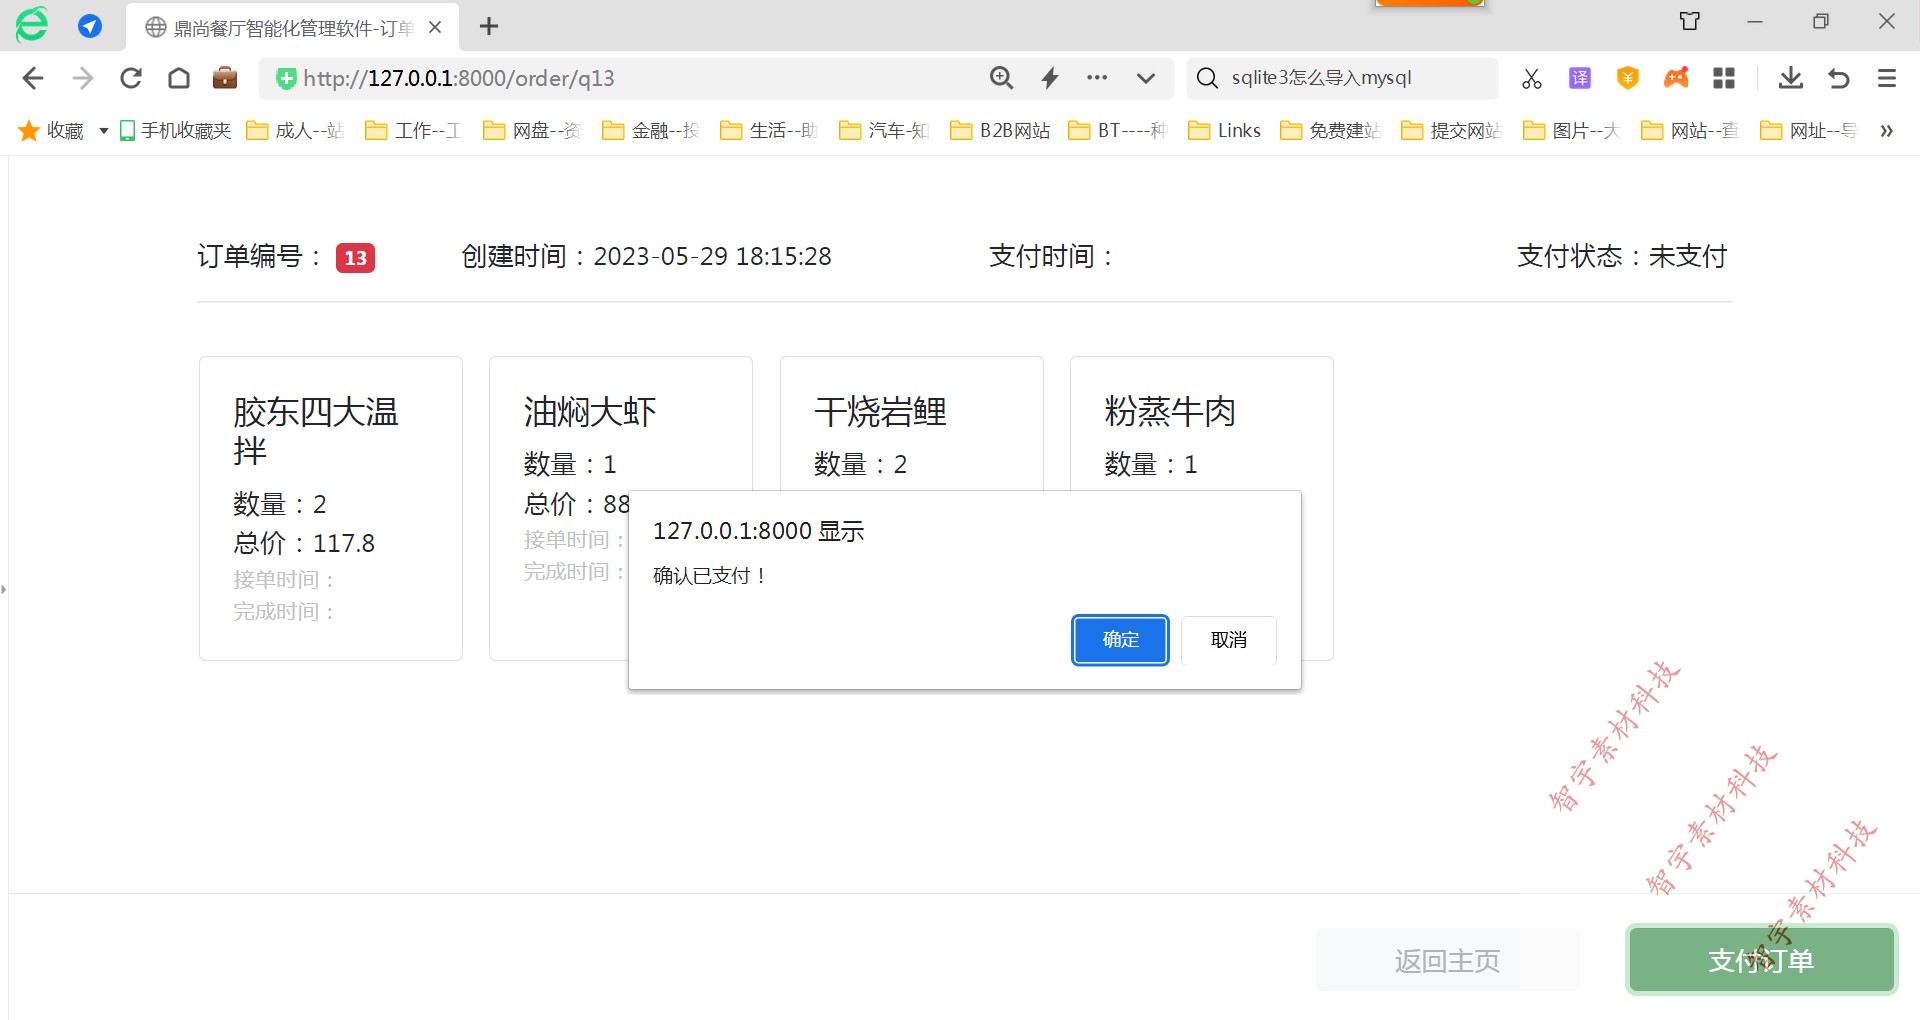Select the 鼎尚餐厅智能化管理软件 tab
Screen dimensions: 1920x1020
292,27
